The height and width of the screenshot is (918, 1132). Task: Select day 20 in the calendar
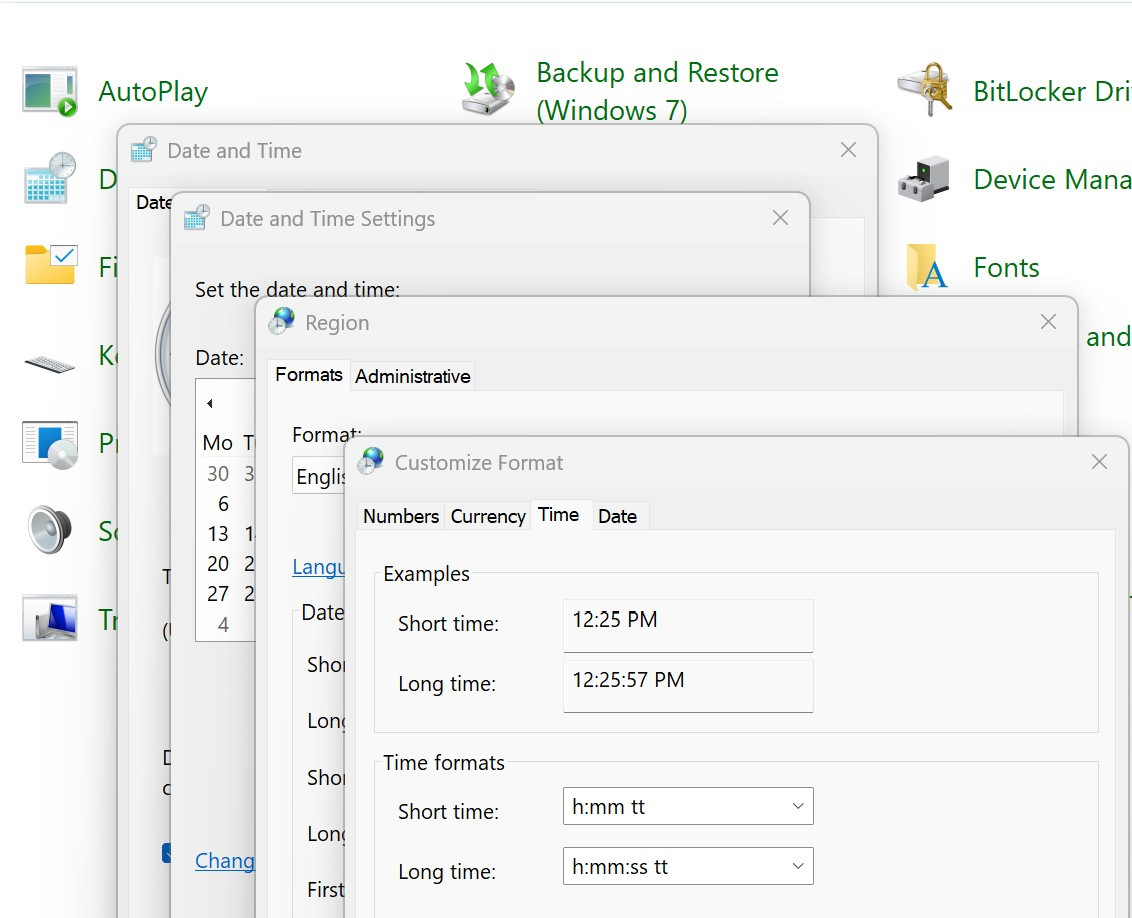coord(218,564)
